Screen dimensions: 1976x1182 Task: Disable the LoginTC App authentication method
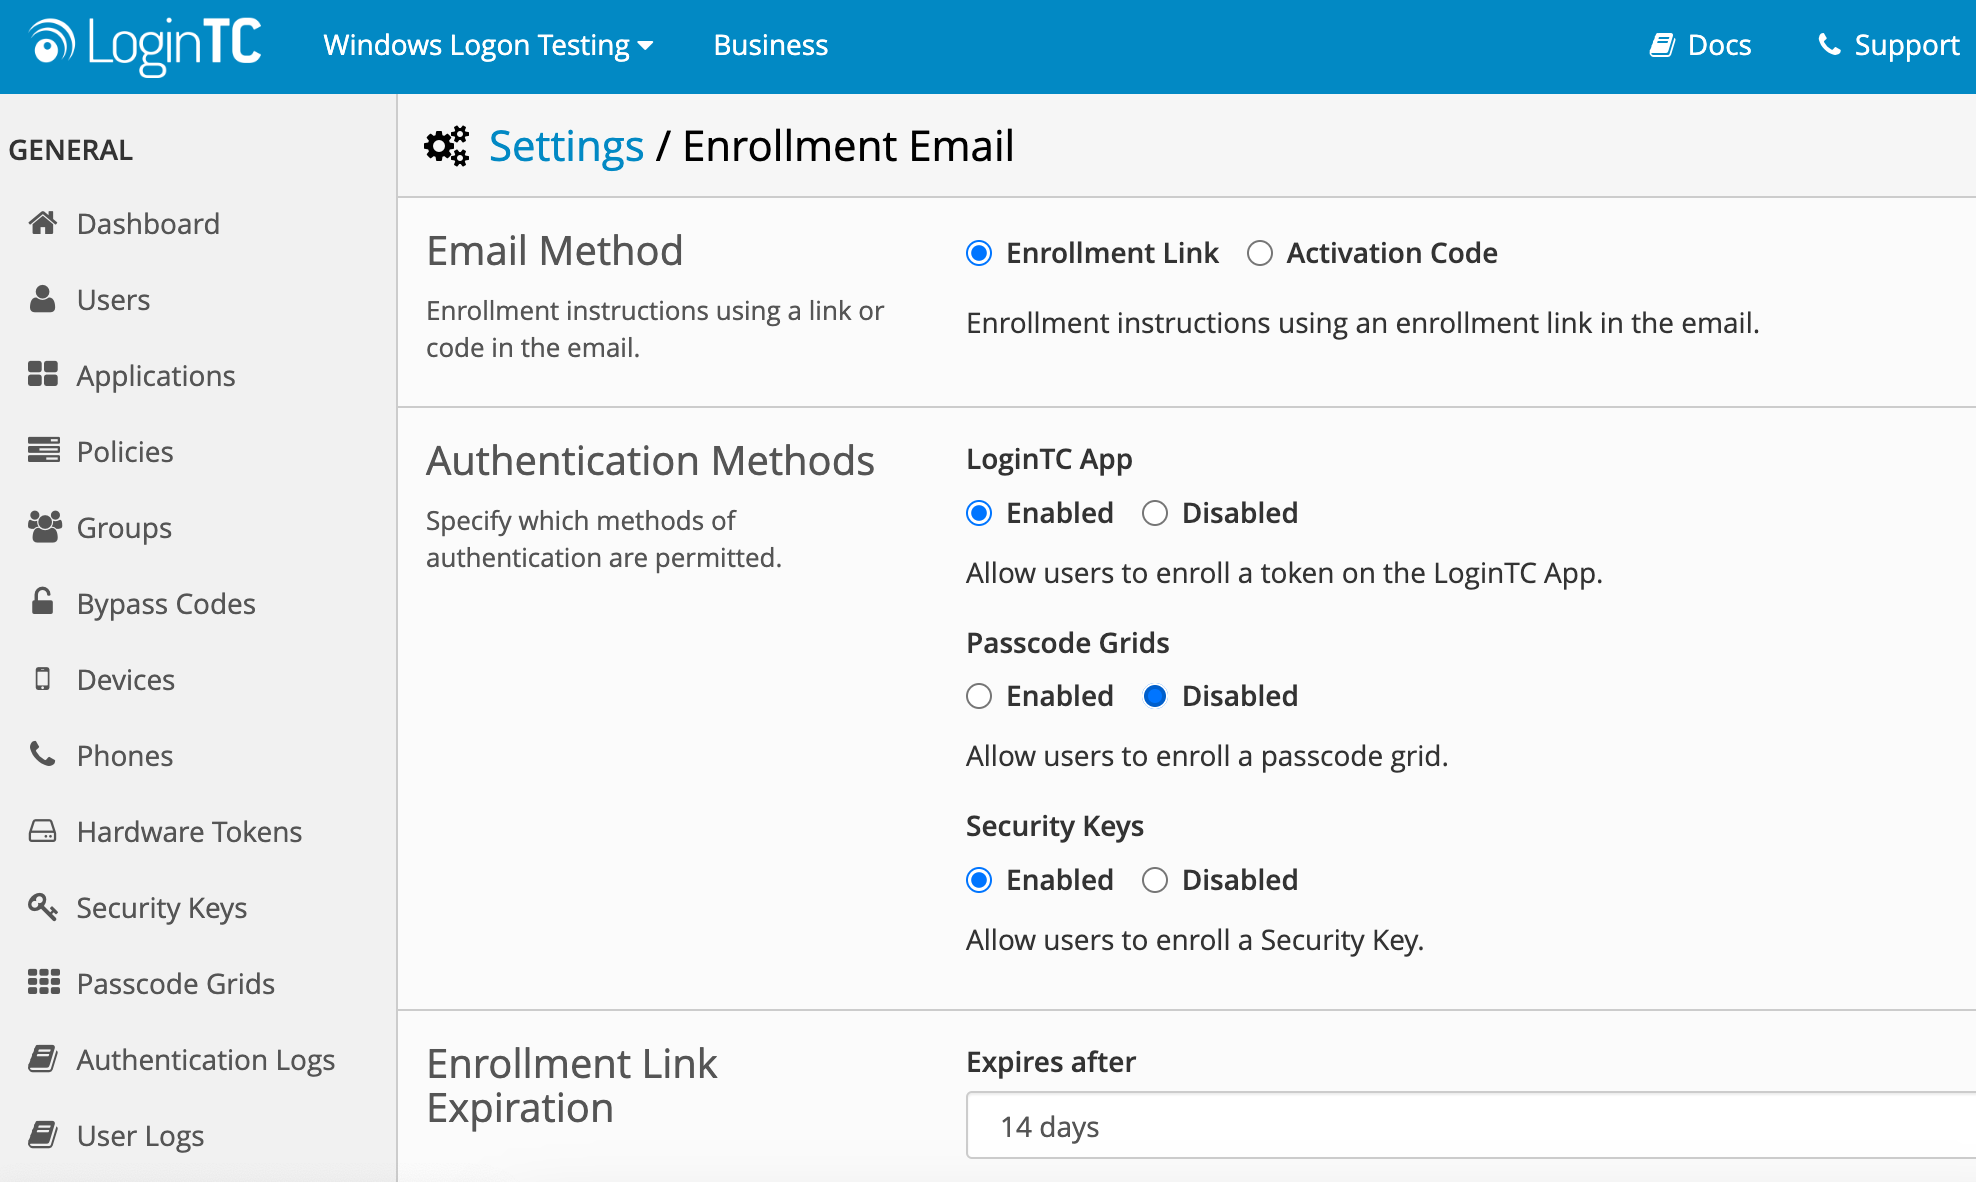click(1155, 513)
